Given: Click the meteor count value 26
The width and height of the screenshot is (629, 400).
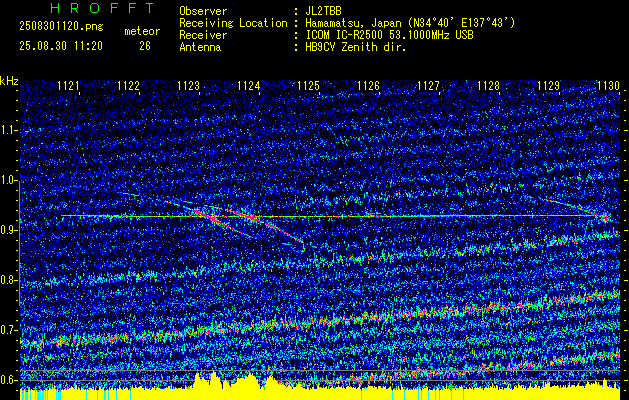Looking at the screenshot, I should [145, 46].
